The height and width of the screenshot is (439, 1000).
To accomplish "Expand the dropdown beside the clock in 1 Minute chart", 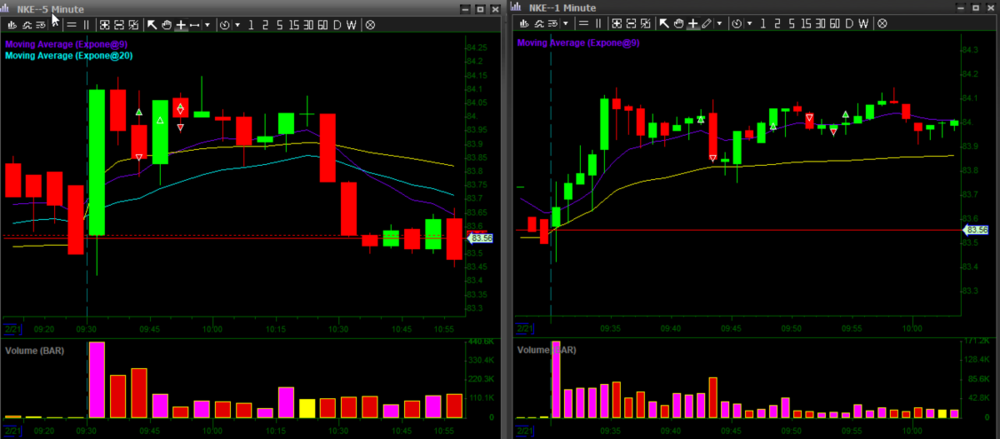I will click(x=749, y=24).
